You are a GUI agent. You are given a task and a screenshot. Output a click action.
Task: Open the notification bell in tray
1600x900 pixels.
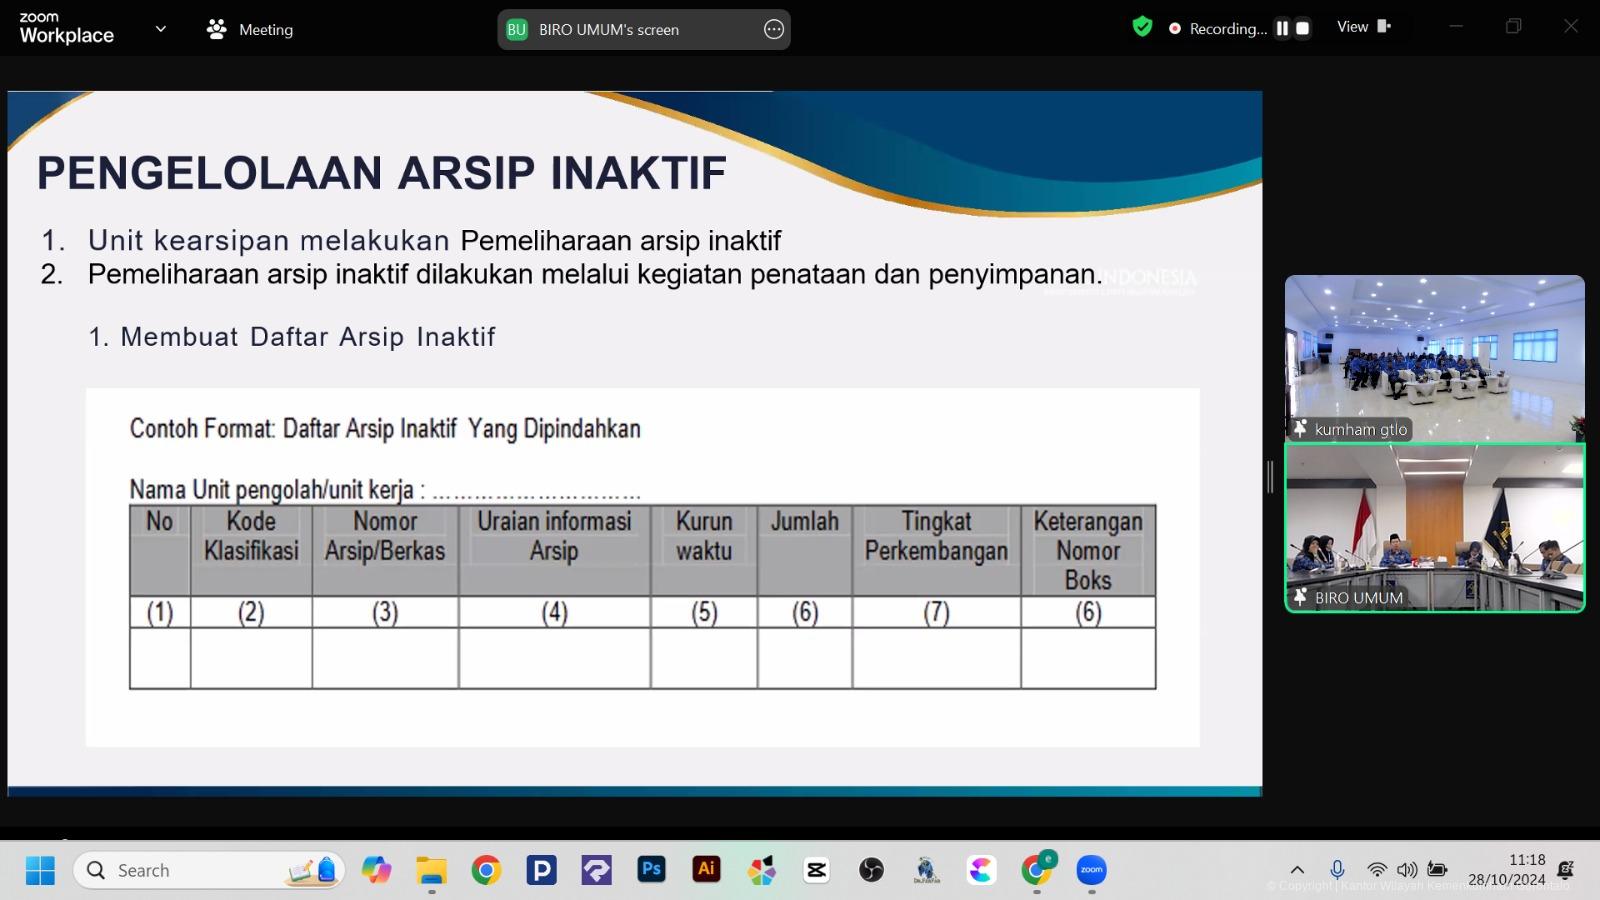pos(1566,870)
